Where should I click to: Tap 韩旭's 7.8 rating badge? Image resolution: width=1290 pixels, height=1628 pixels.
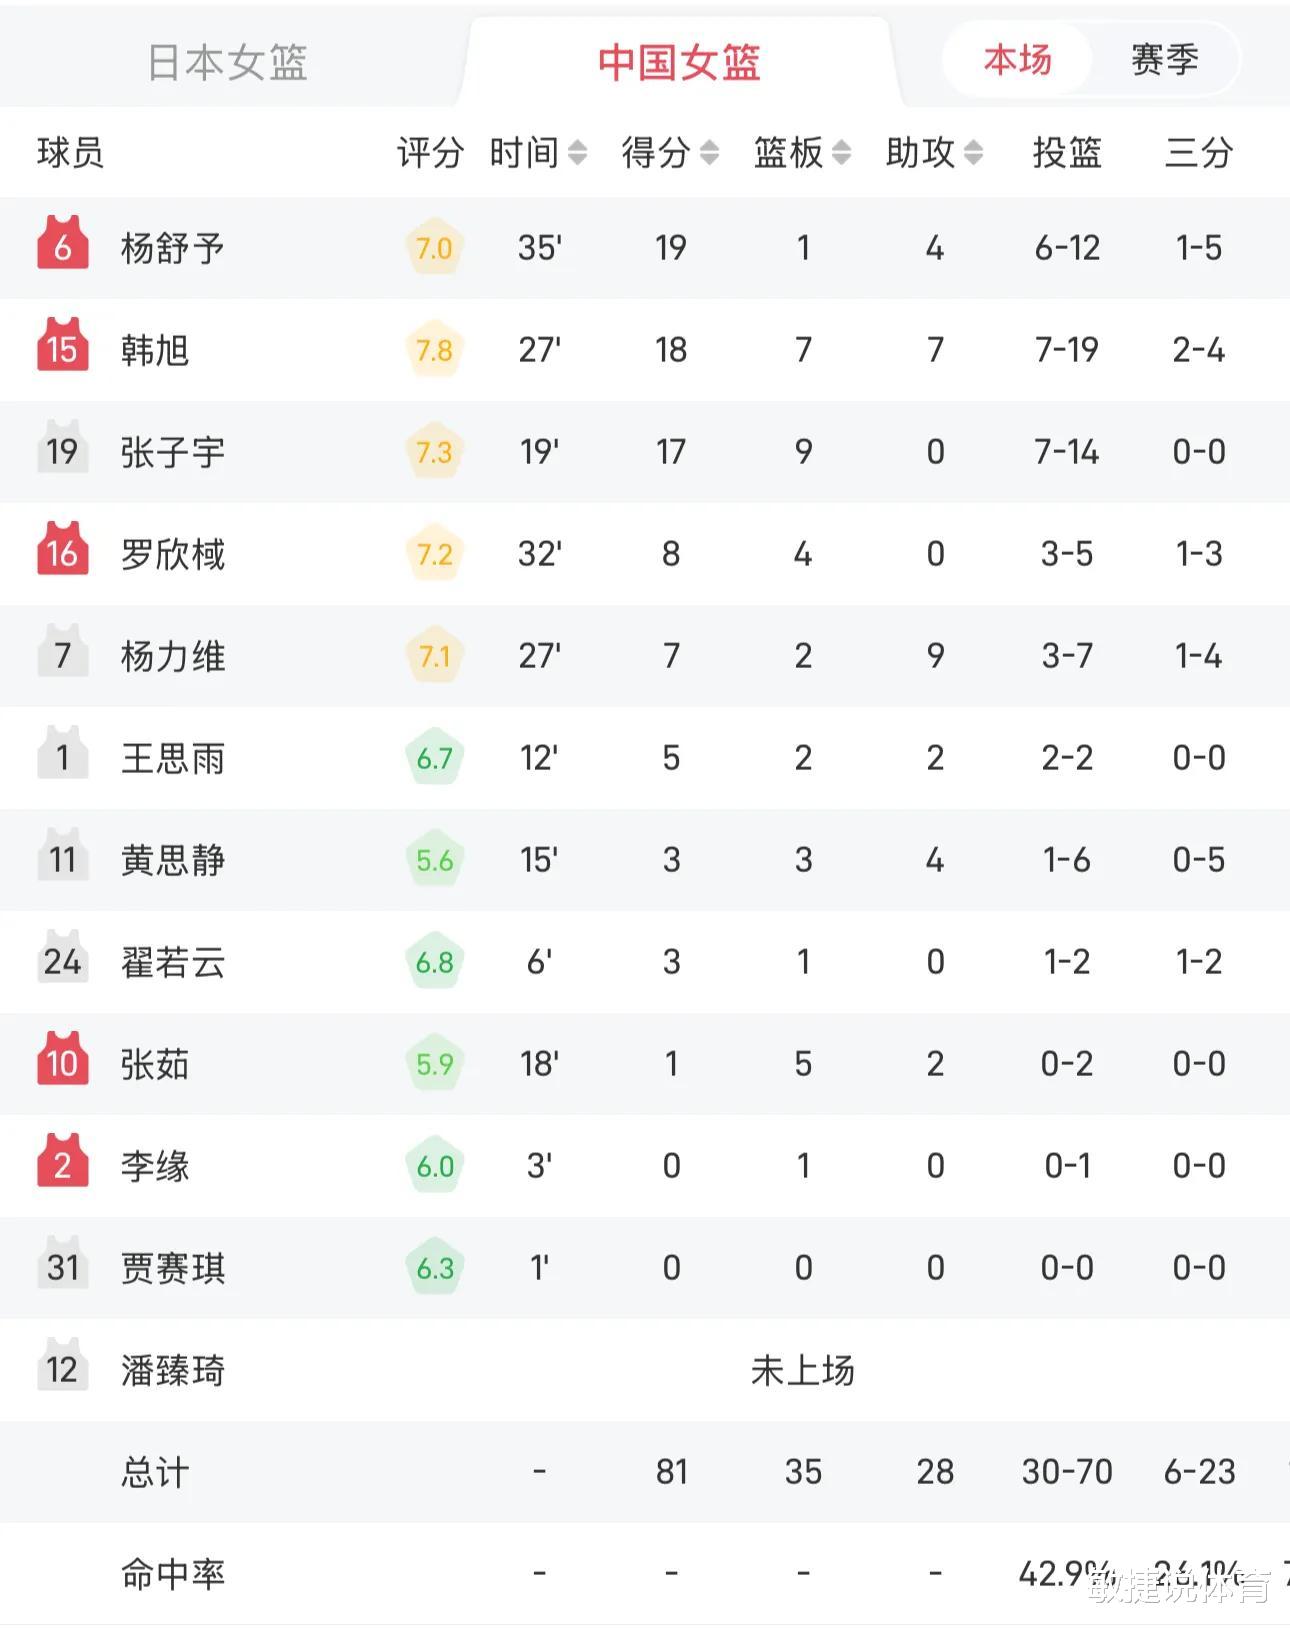(x=434, y=350)
